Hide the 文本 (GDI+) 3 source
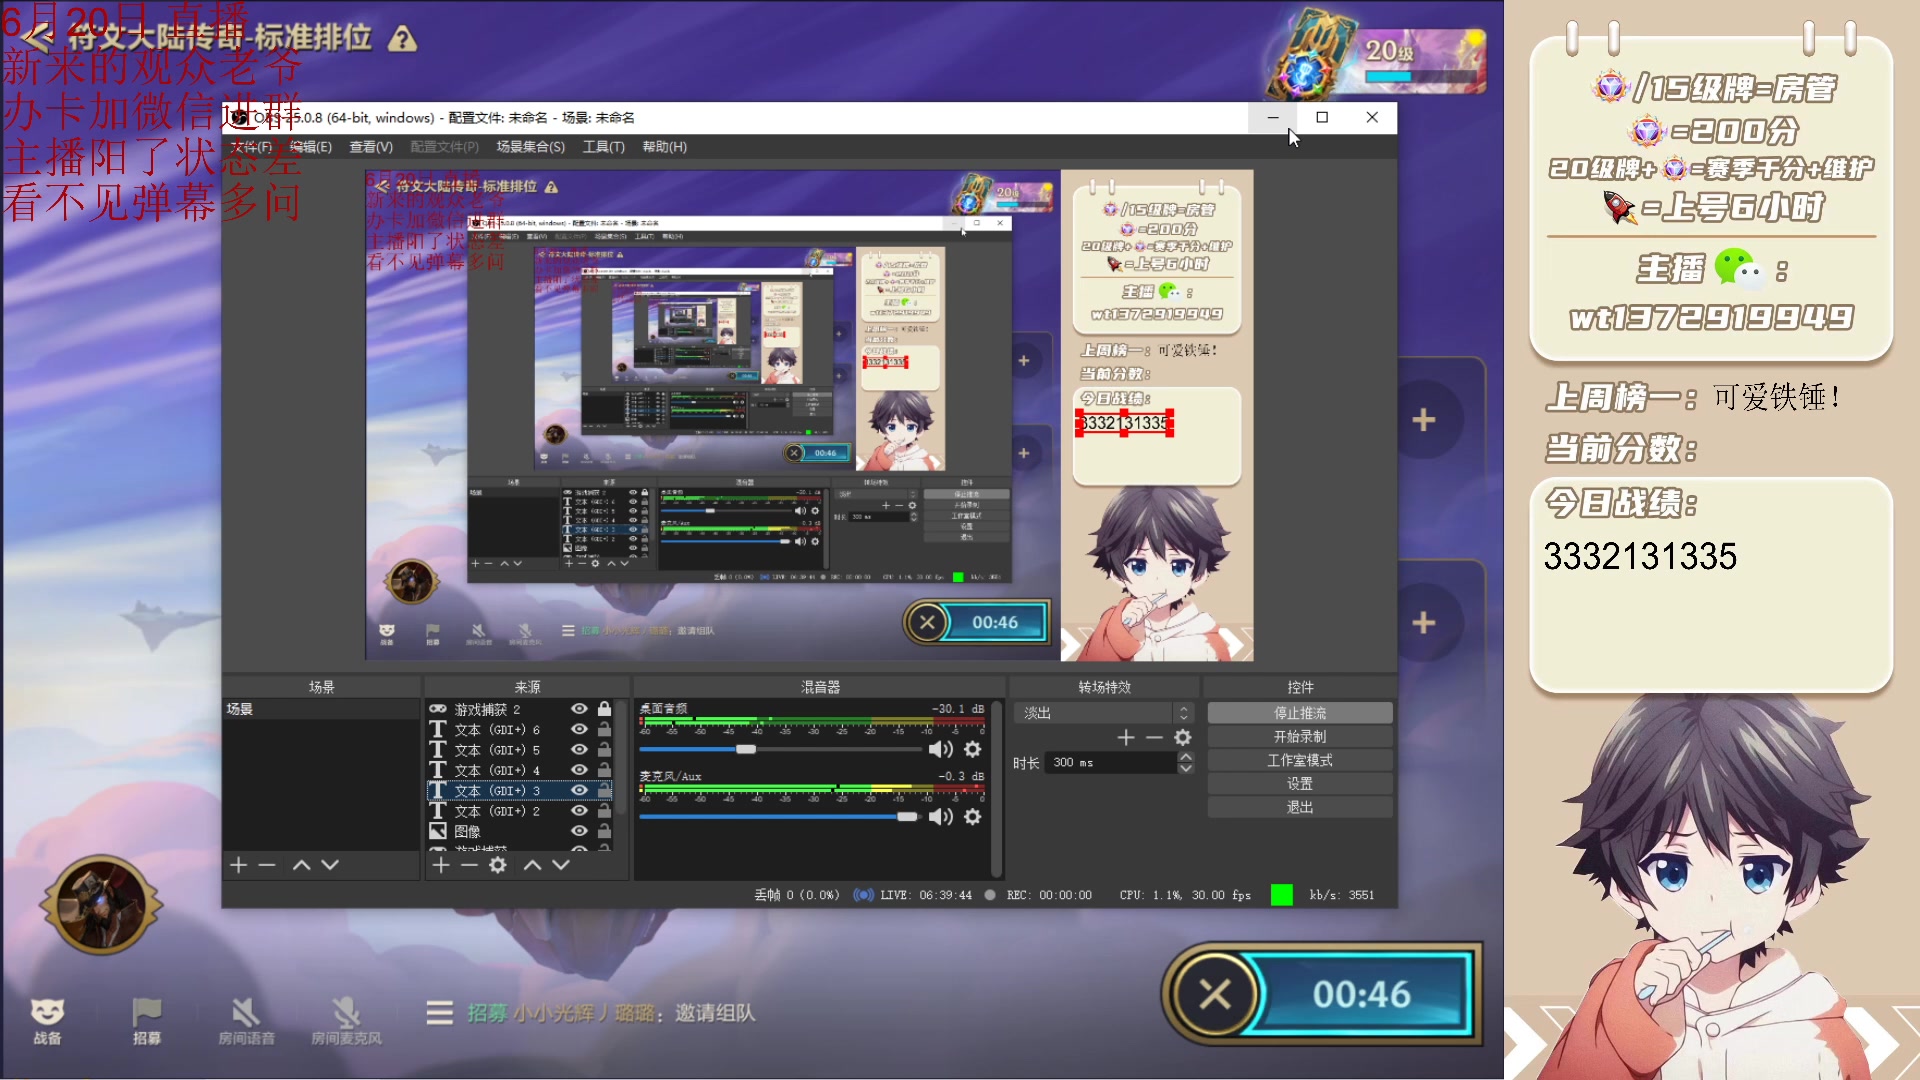 (579, 790)
